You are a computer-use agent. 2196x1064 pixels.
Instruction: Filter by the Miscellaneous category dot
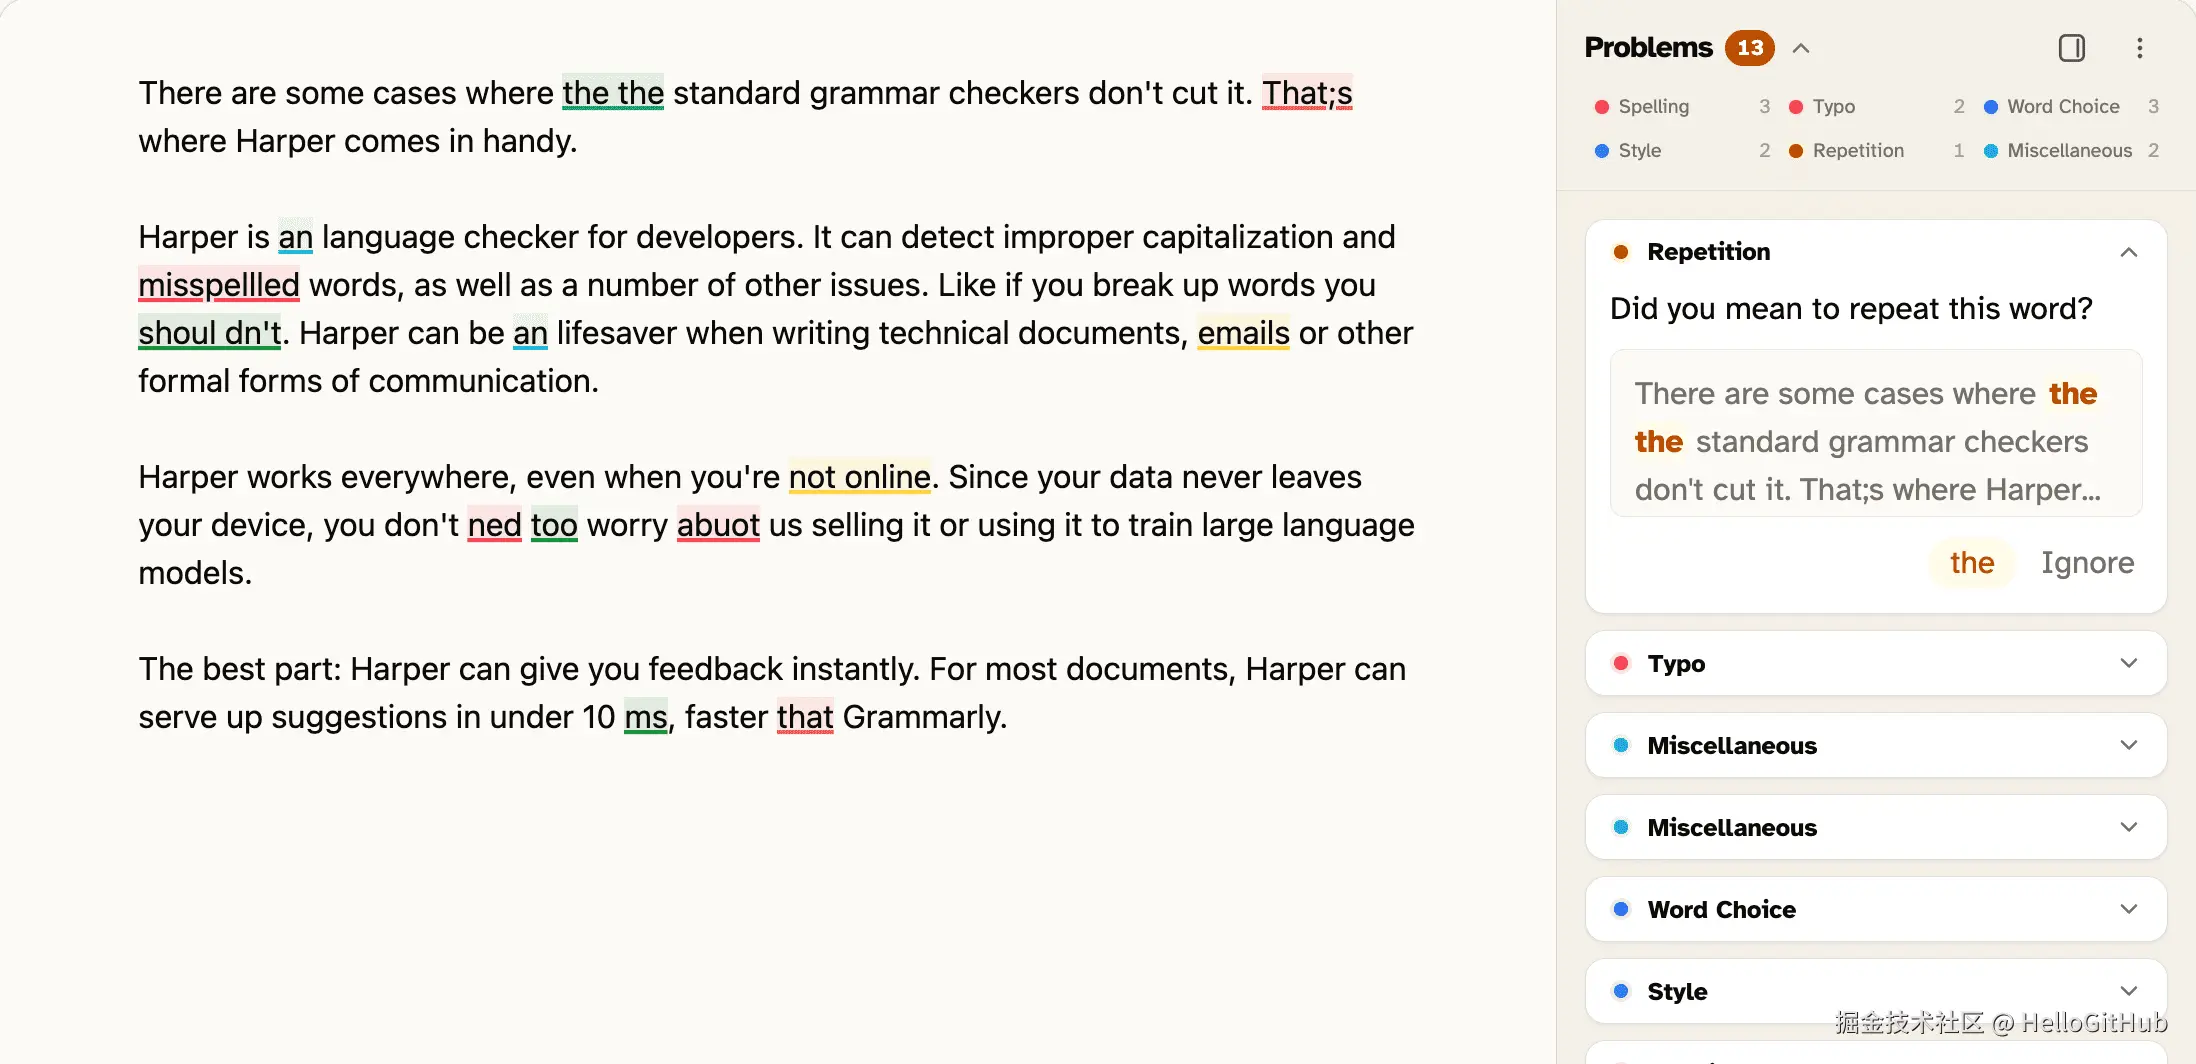pyautogui.click(x=1991, y=151)
